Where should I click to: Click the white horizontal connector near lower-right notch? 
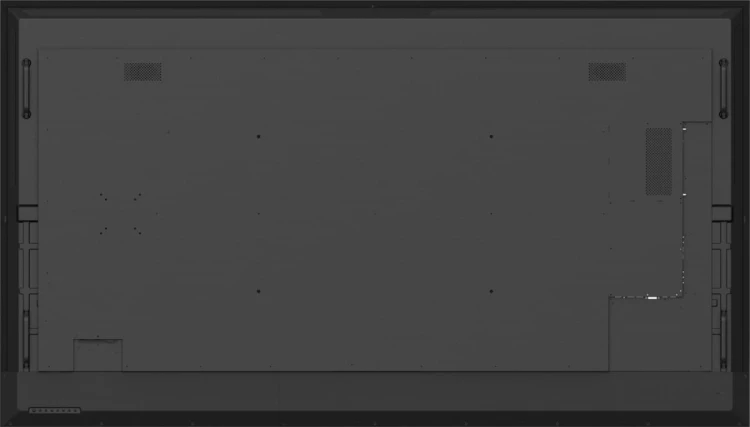(x=652, y=298)
